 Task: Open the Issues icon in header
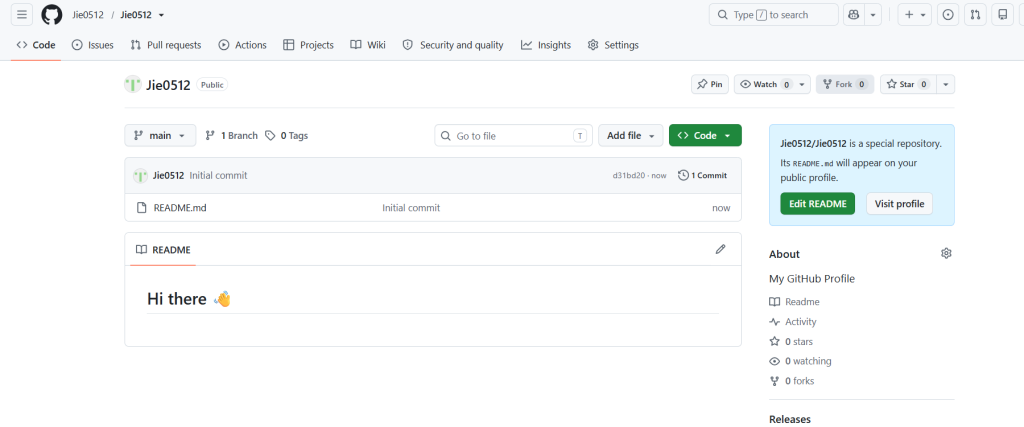pyautogui.click(x=948, y=14)
